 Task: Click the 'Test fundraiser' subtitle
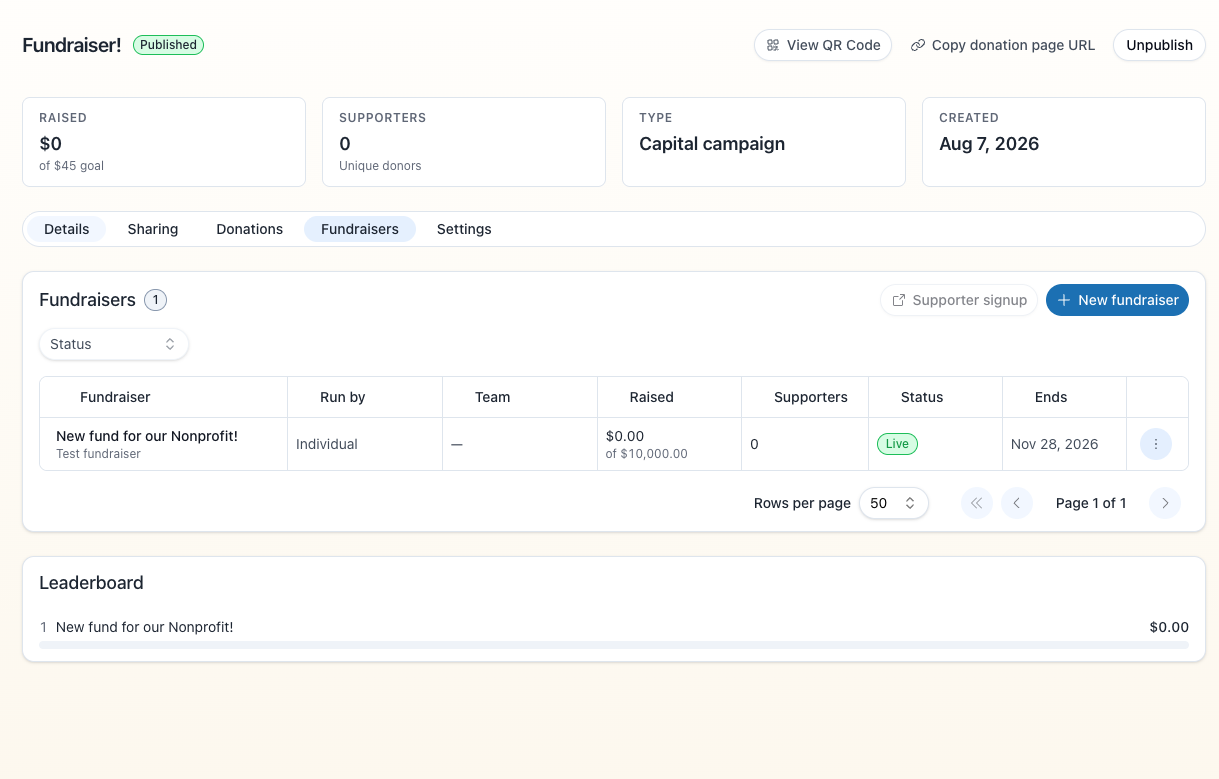98,454
